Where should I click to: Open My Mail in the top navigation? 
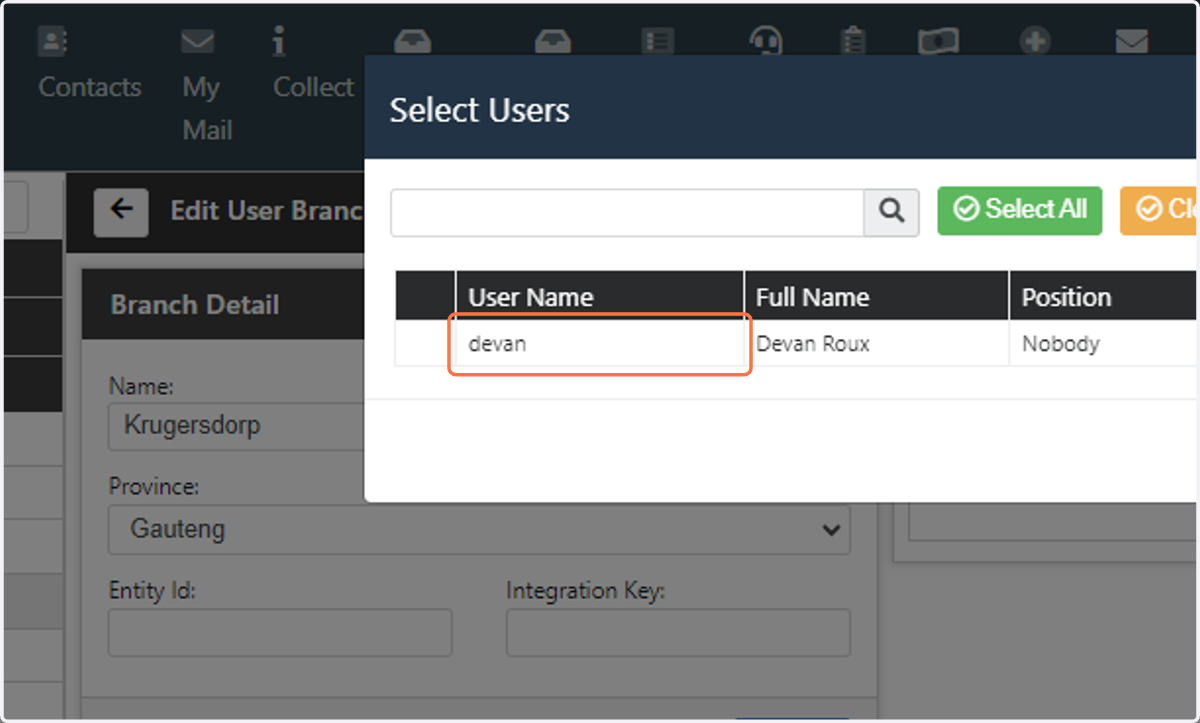(207, 86)
